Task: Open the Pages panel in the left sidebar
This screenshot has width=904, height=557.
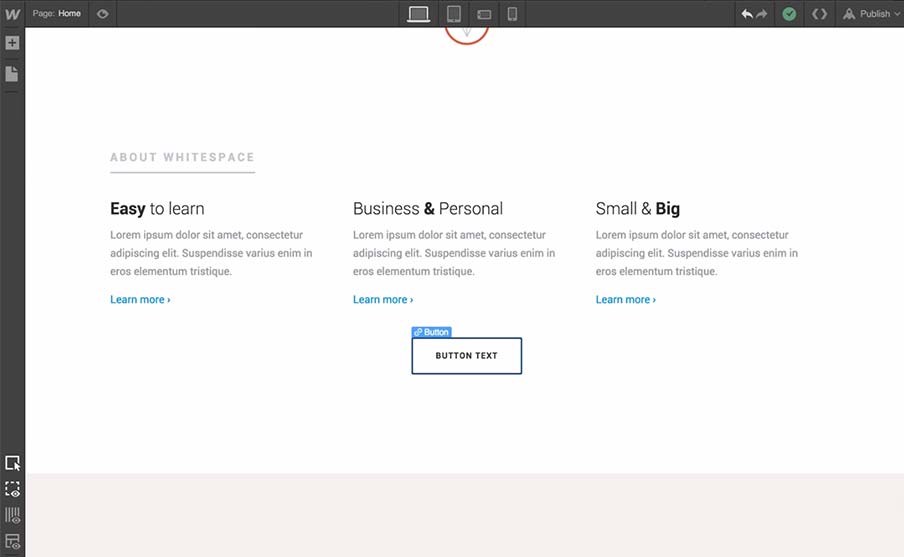Action: pos(12,74)
